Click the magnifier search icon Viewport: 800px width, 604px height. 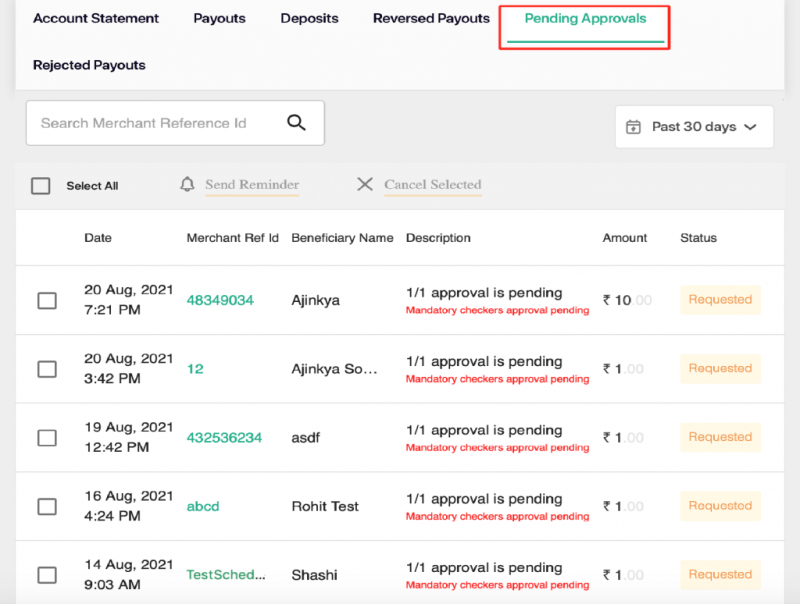click(x=296, y=122)
